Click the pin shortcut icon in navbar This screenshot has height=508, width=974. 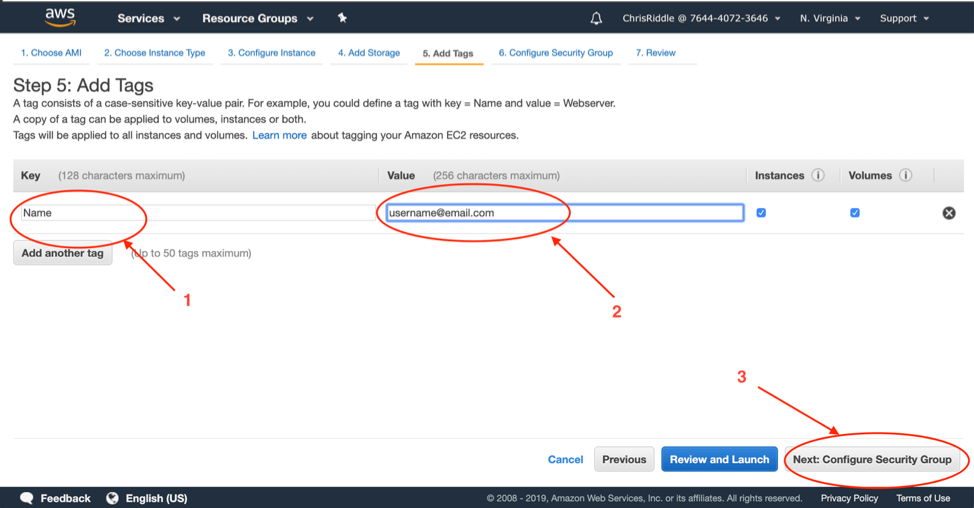(x=342, y=18)
